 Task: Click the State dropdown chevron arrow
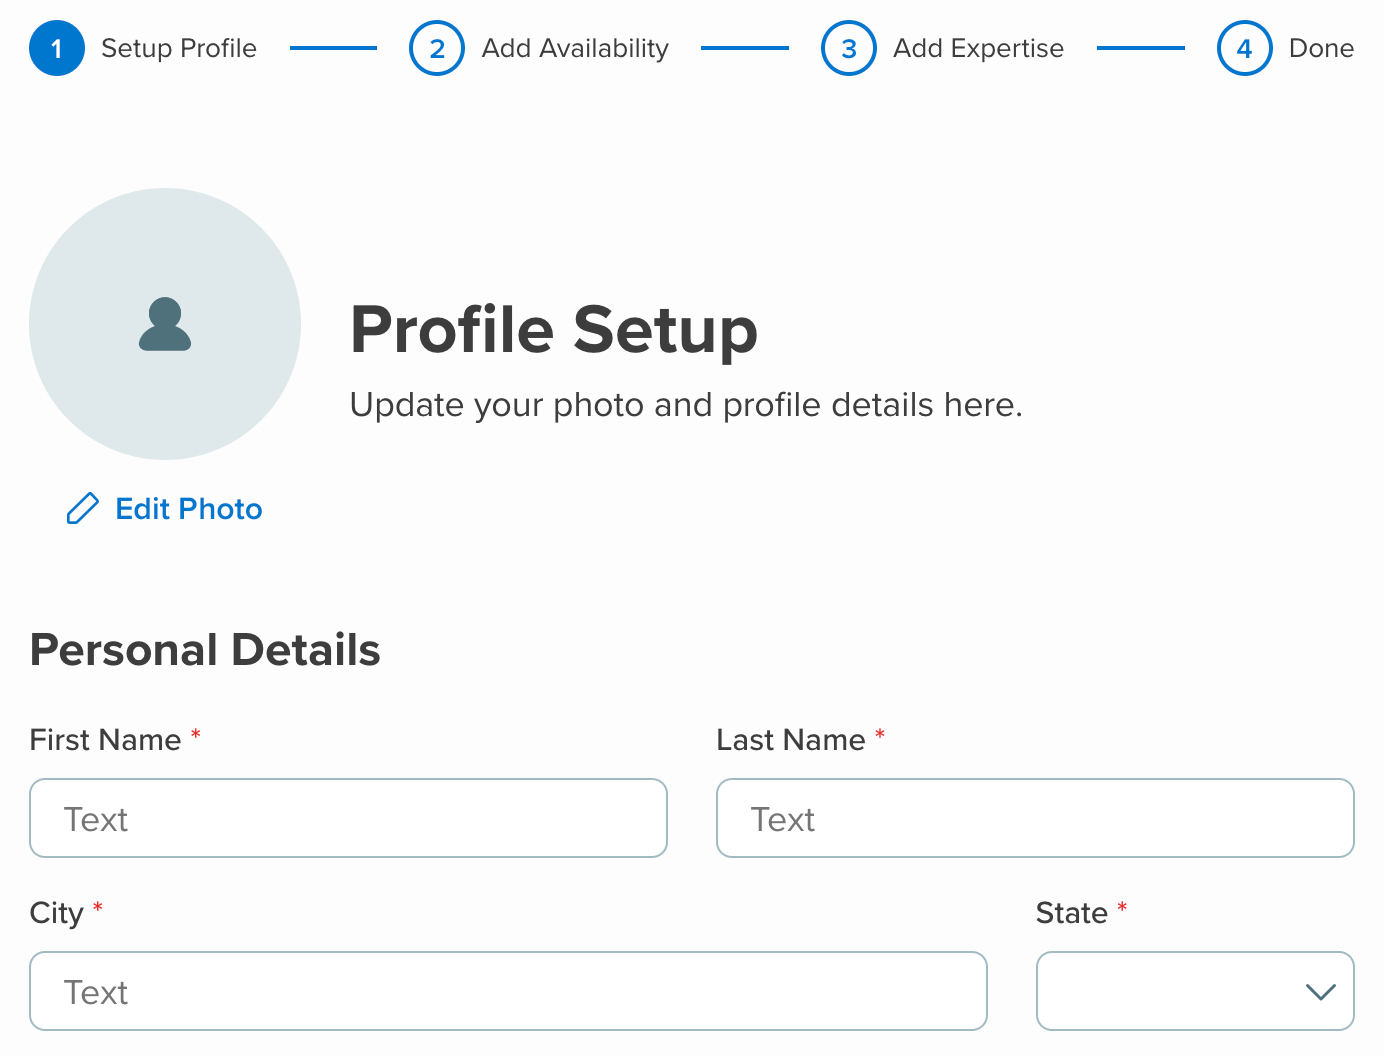click(1321, 992)
